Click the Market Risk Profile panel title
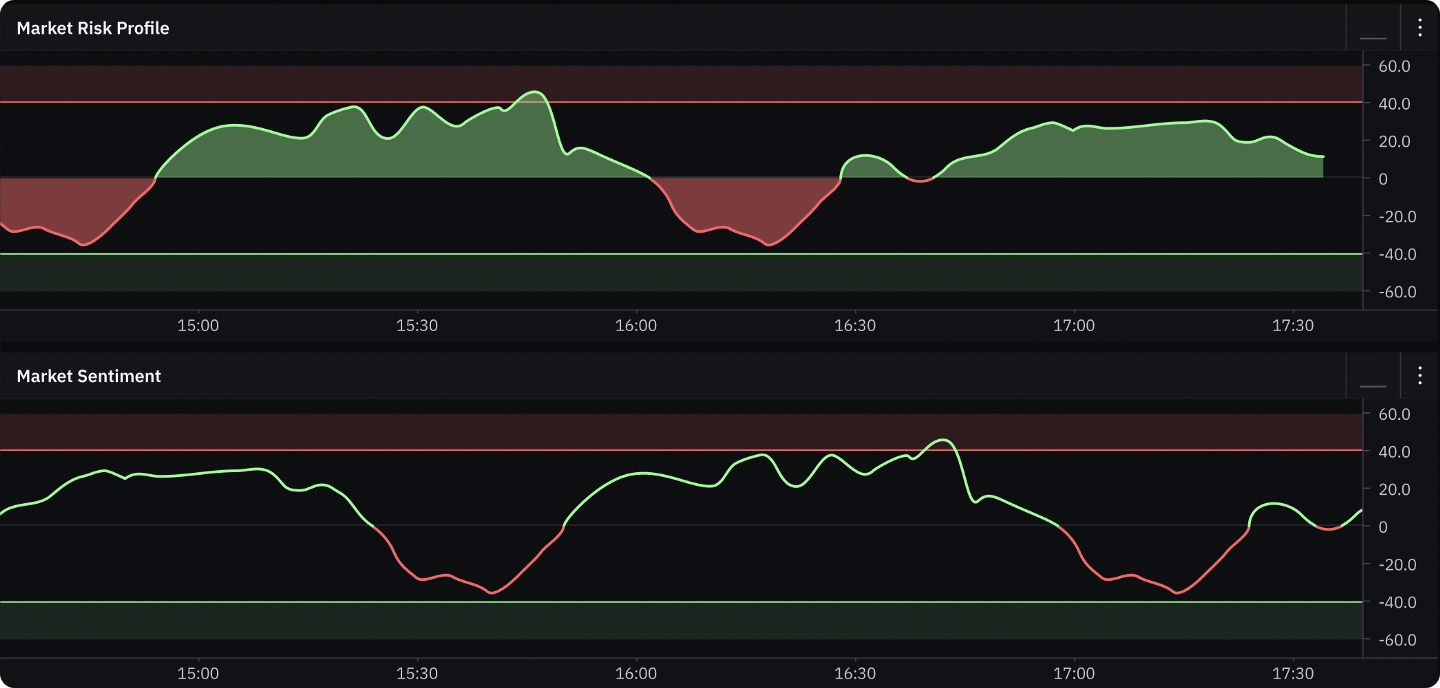 click(93, 28)
